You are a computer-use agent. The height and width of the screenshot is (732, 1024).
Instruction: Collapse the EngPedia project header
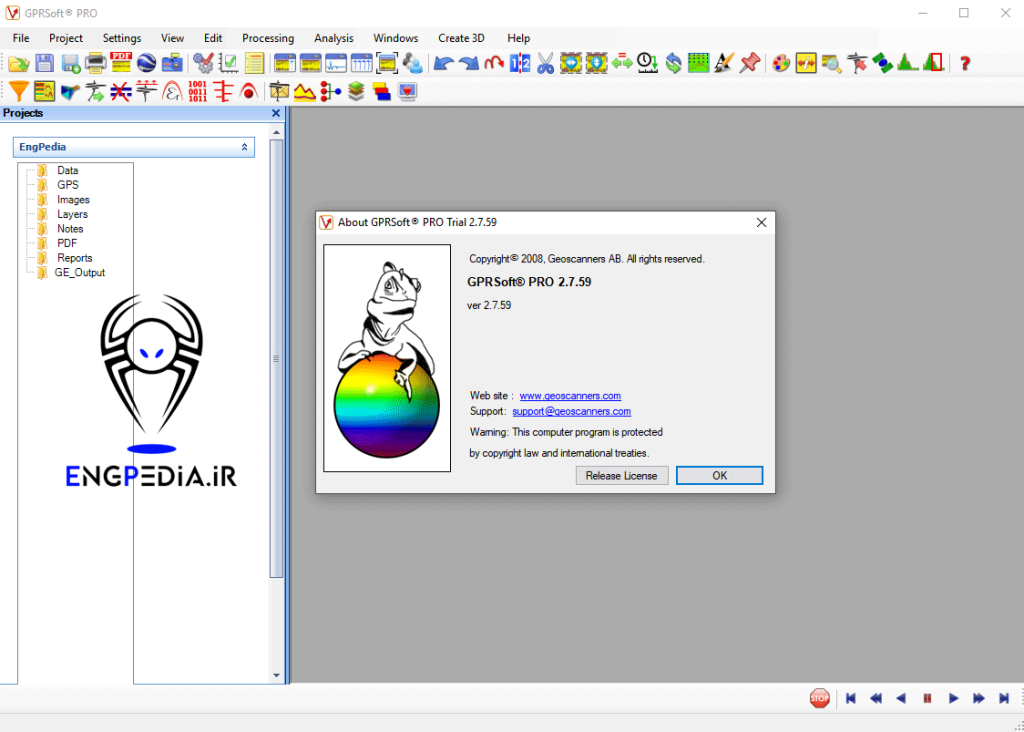[x=245, y=147]
